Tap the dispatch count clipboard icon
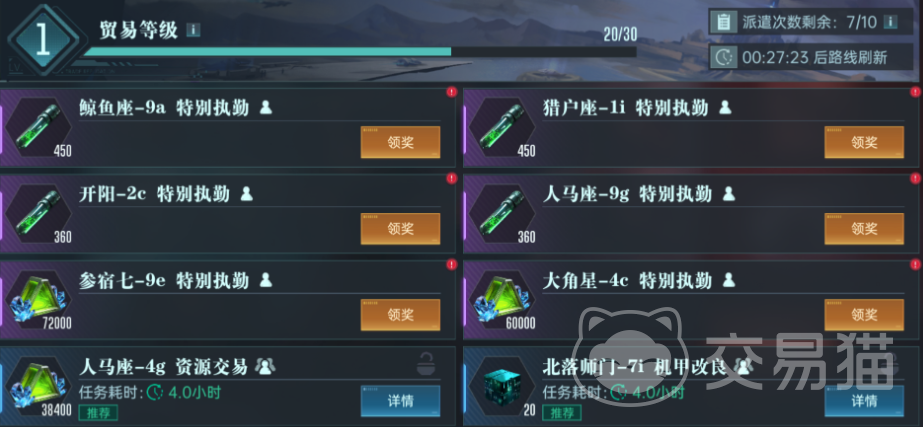 pyautogui.click(x=723, y=22)
